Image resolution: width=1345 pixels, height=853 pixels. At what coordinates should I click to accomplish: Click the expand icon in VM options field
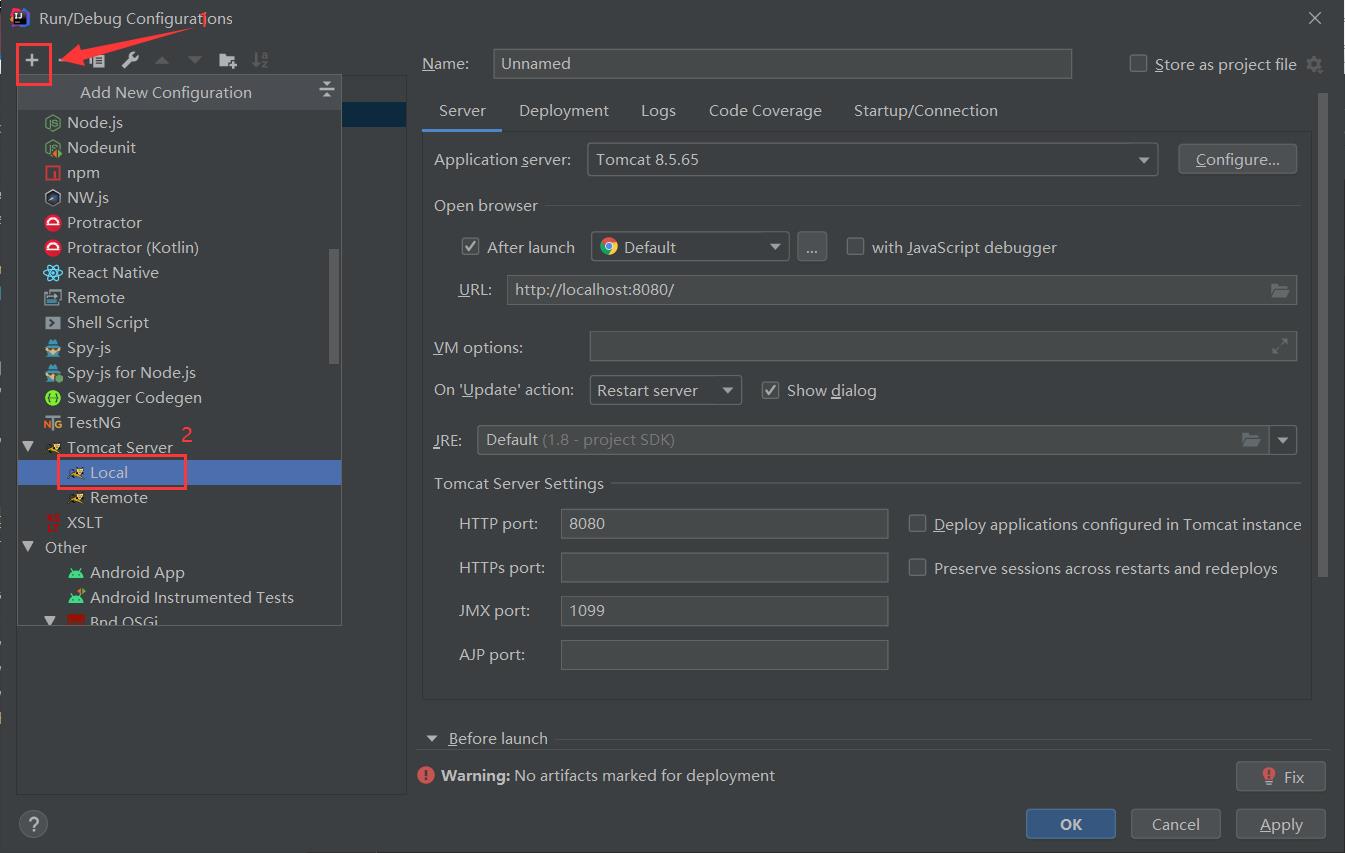pyautogui.click(x=1280, y=346)
